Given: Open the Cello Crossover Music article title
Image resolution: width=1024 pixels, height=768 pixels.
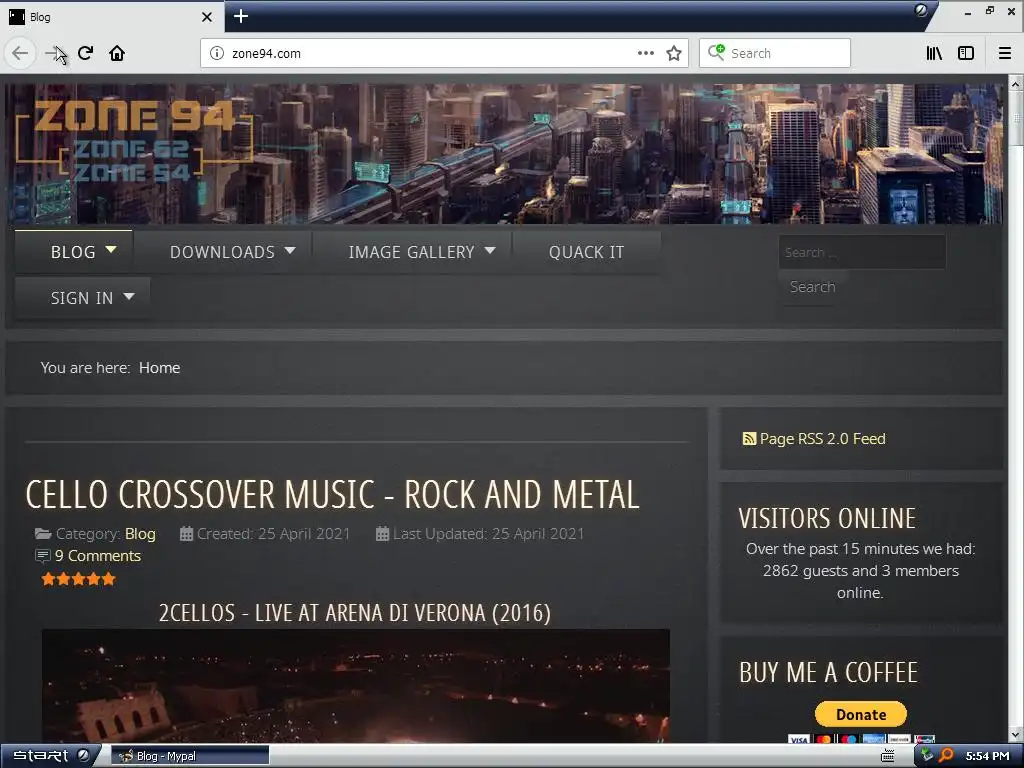Looking at the screenshot, I should (x=332, y=494).
